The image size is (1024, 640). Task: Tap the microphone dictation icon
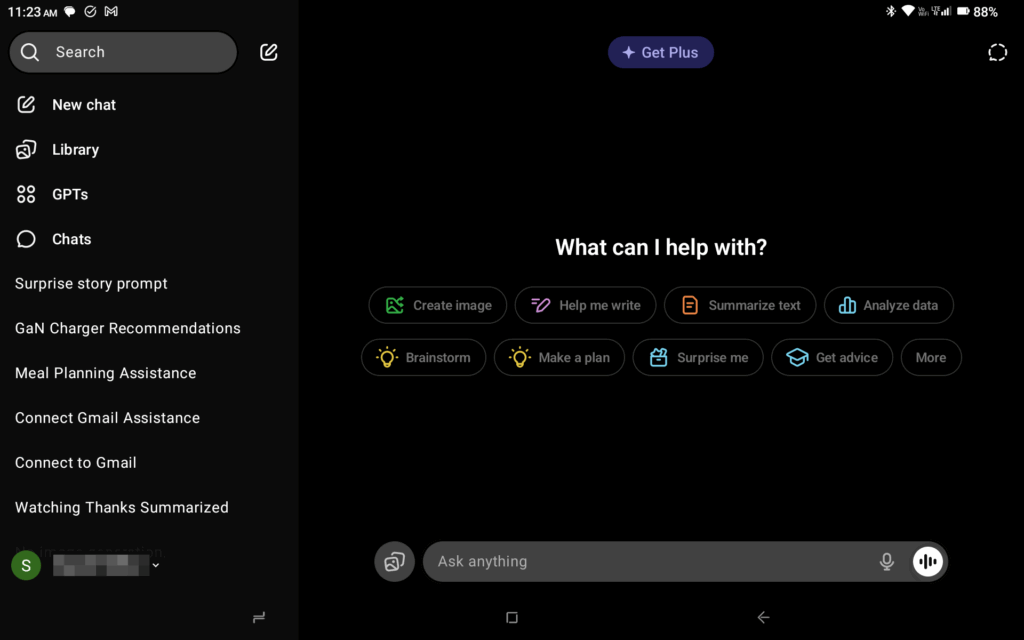tap(886, 562)
